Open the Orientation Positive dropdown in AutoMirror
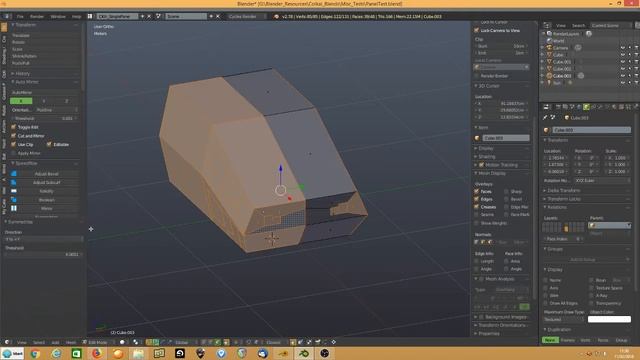This screenshot has width=640, height=360. coord(57,110)
